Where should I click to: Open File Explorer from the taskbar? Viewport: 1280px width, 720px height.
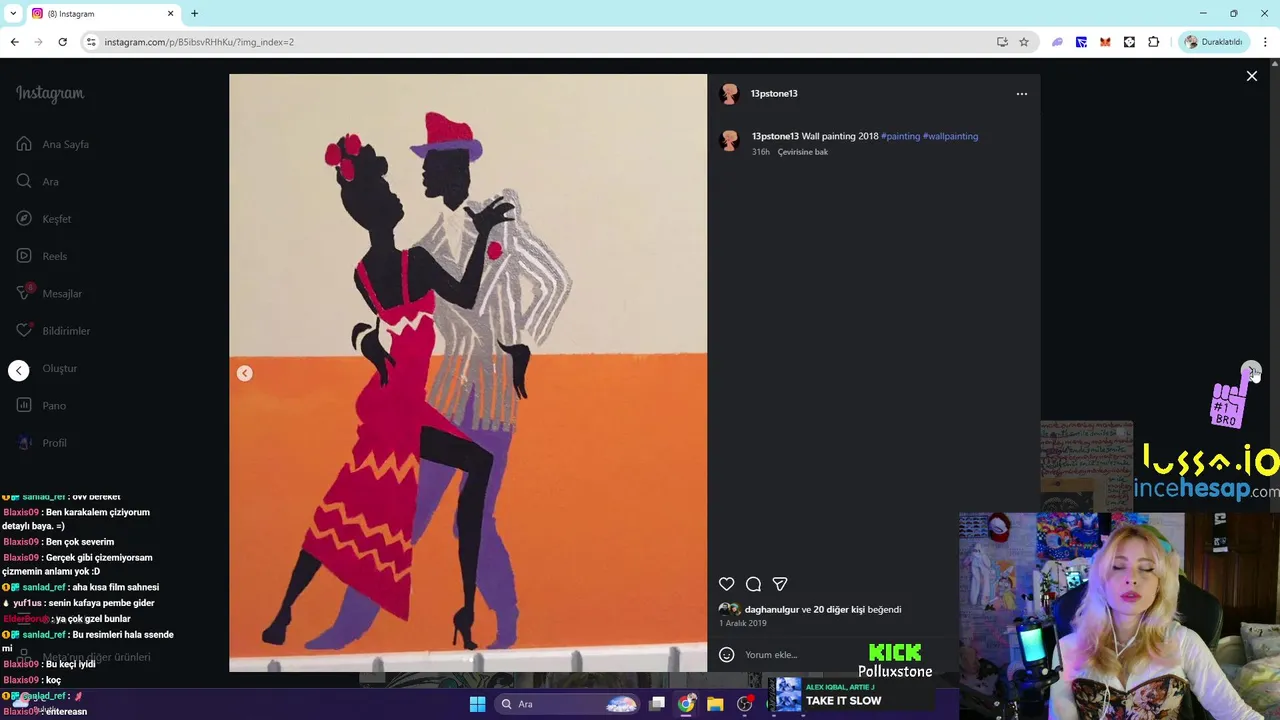(715, 704)
